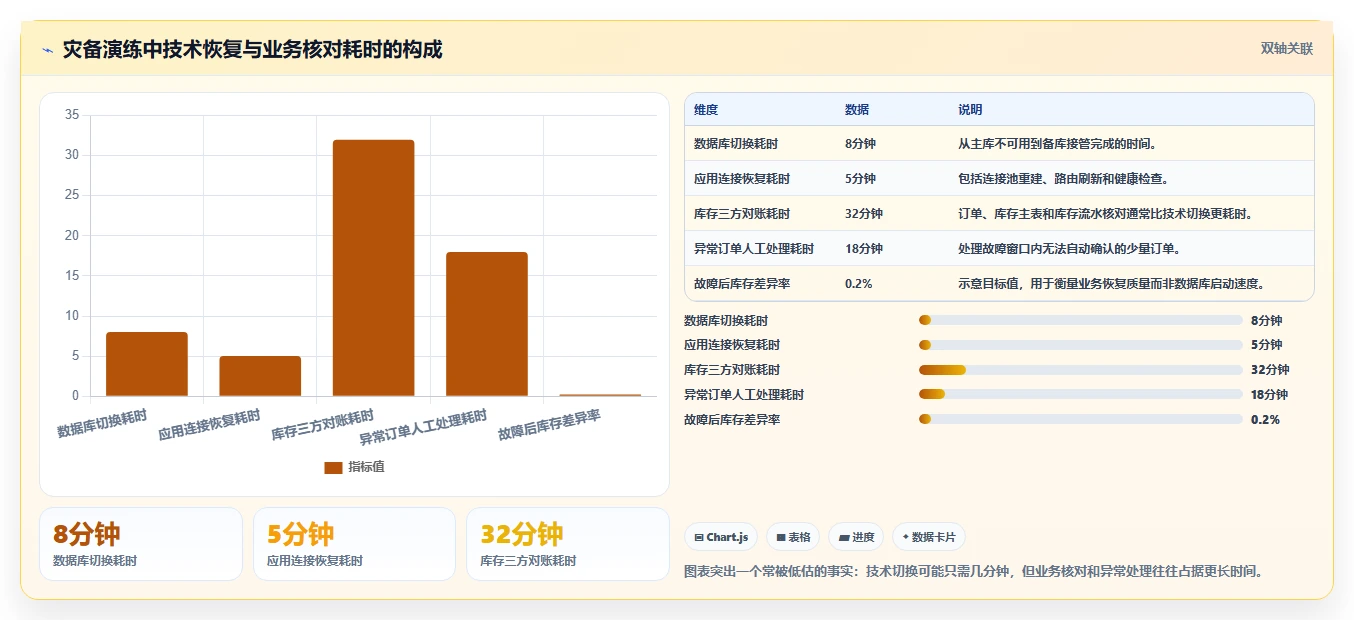1354x620 pixels.
Task: Click the 故障后库存差异率 progress bar
Action: 1080,419
